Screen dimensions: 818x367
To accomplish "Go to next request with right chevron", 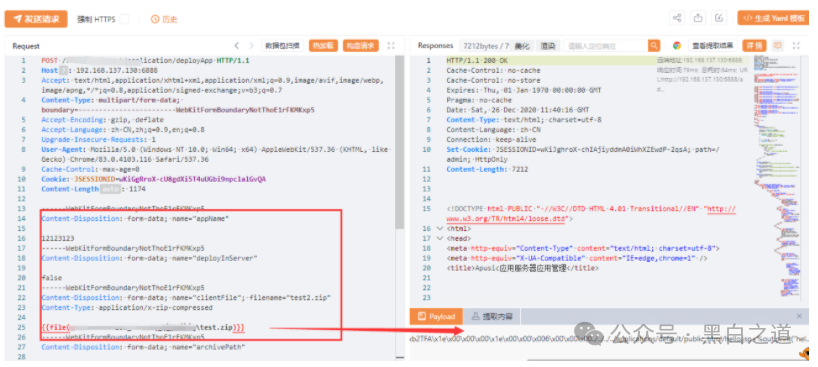I will pyautogui.click(x=251, y=46).
